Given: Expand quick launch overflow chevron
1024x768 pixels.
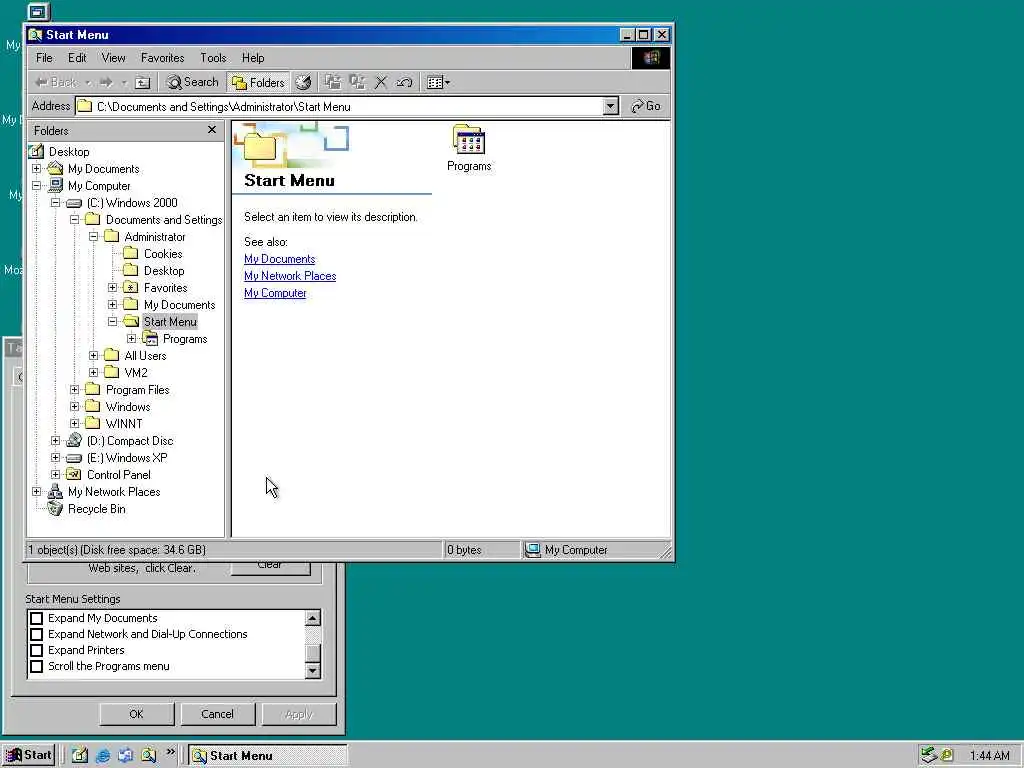Looking at the screenshot, I should coord(170,752).
